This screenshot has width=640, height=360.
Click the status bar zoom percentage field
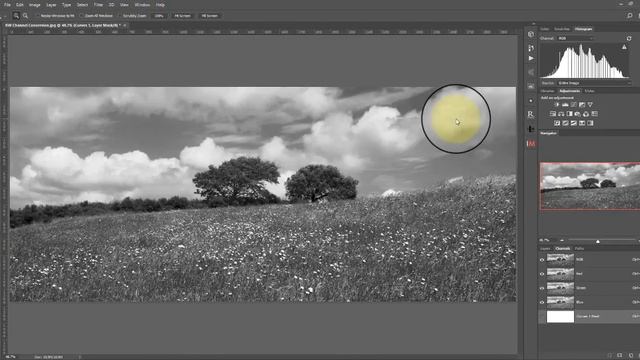11,357
